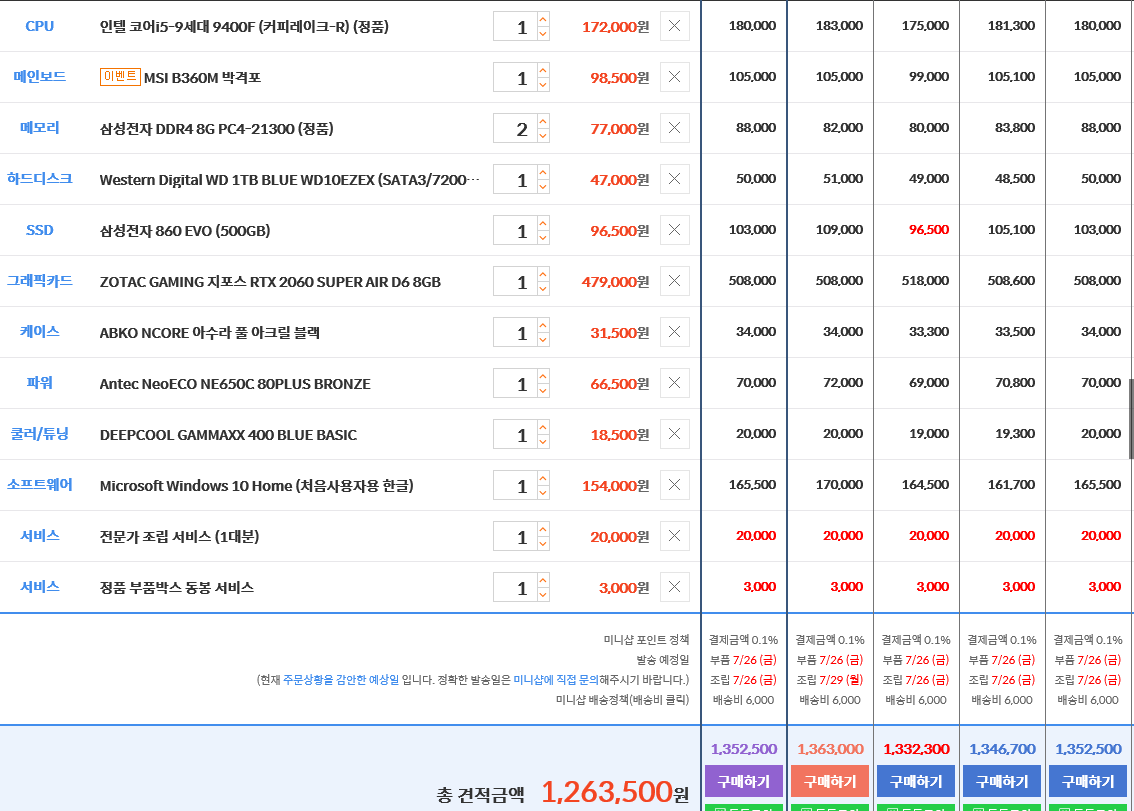The image size is (1134, 811).
Task: Increase quantity of DEEPCOOL GAMMAXX cooler
Action: (543, 427)
